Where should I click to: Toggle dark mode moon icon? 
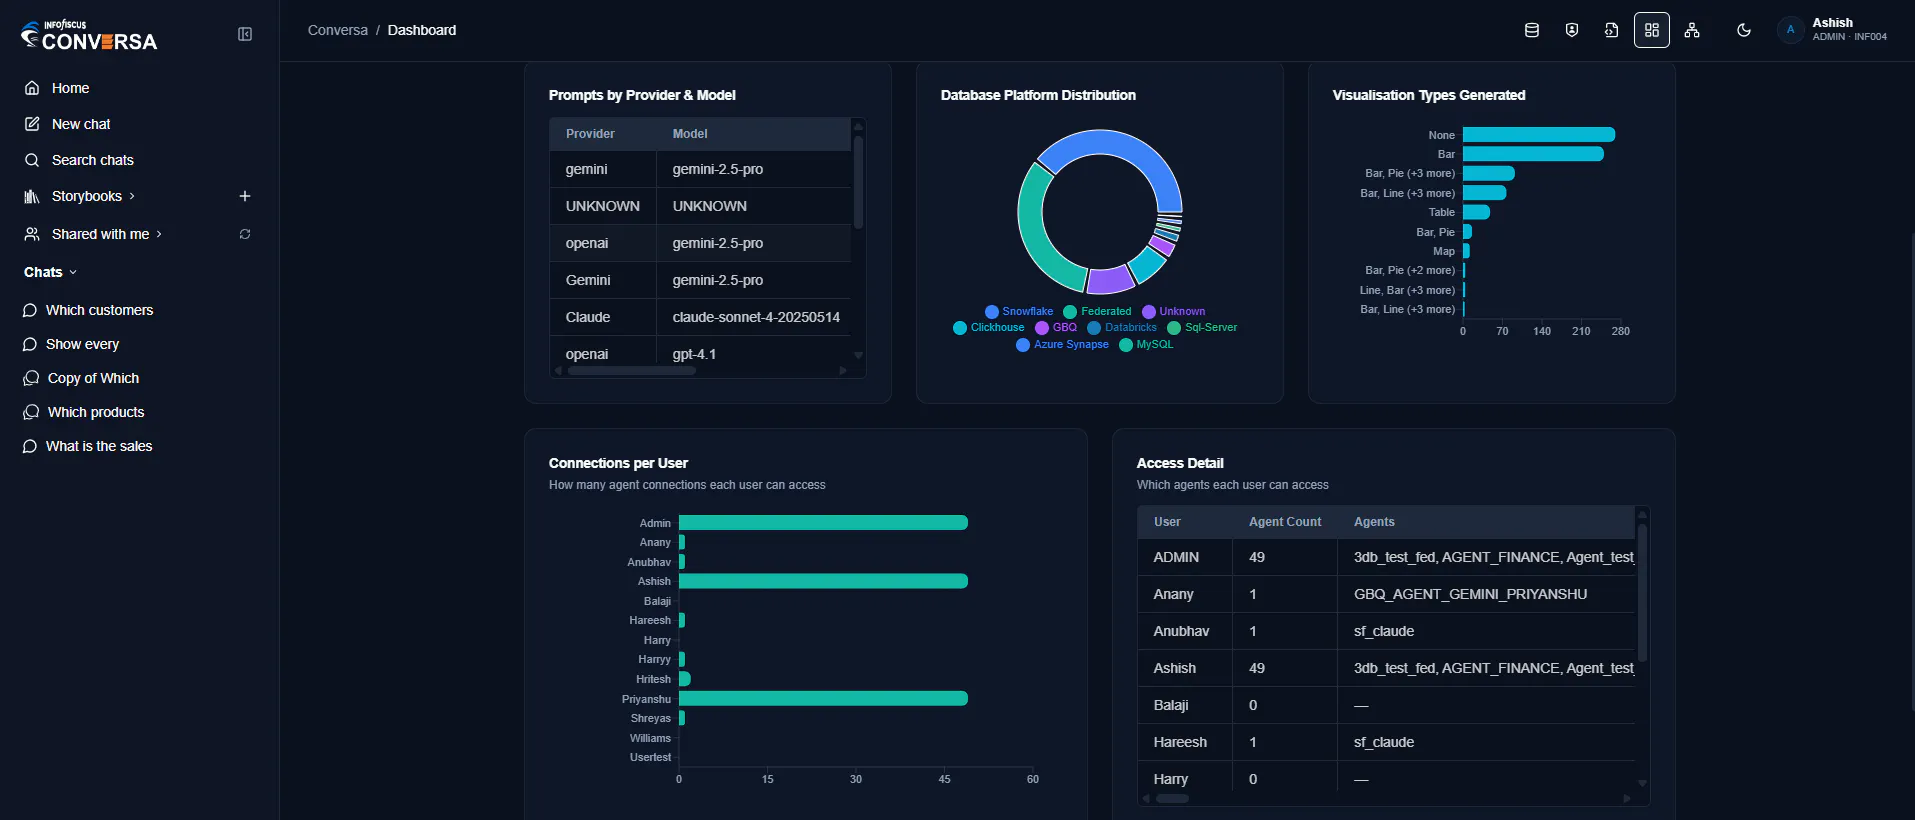(x=1744, y=30)
